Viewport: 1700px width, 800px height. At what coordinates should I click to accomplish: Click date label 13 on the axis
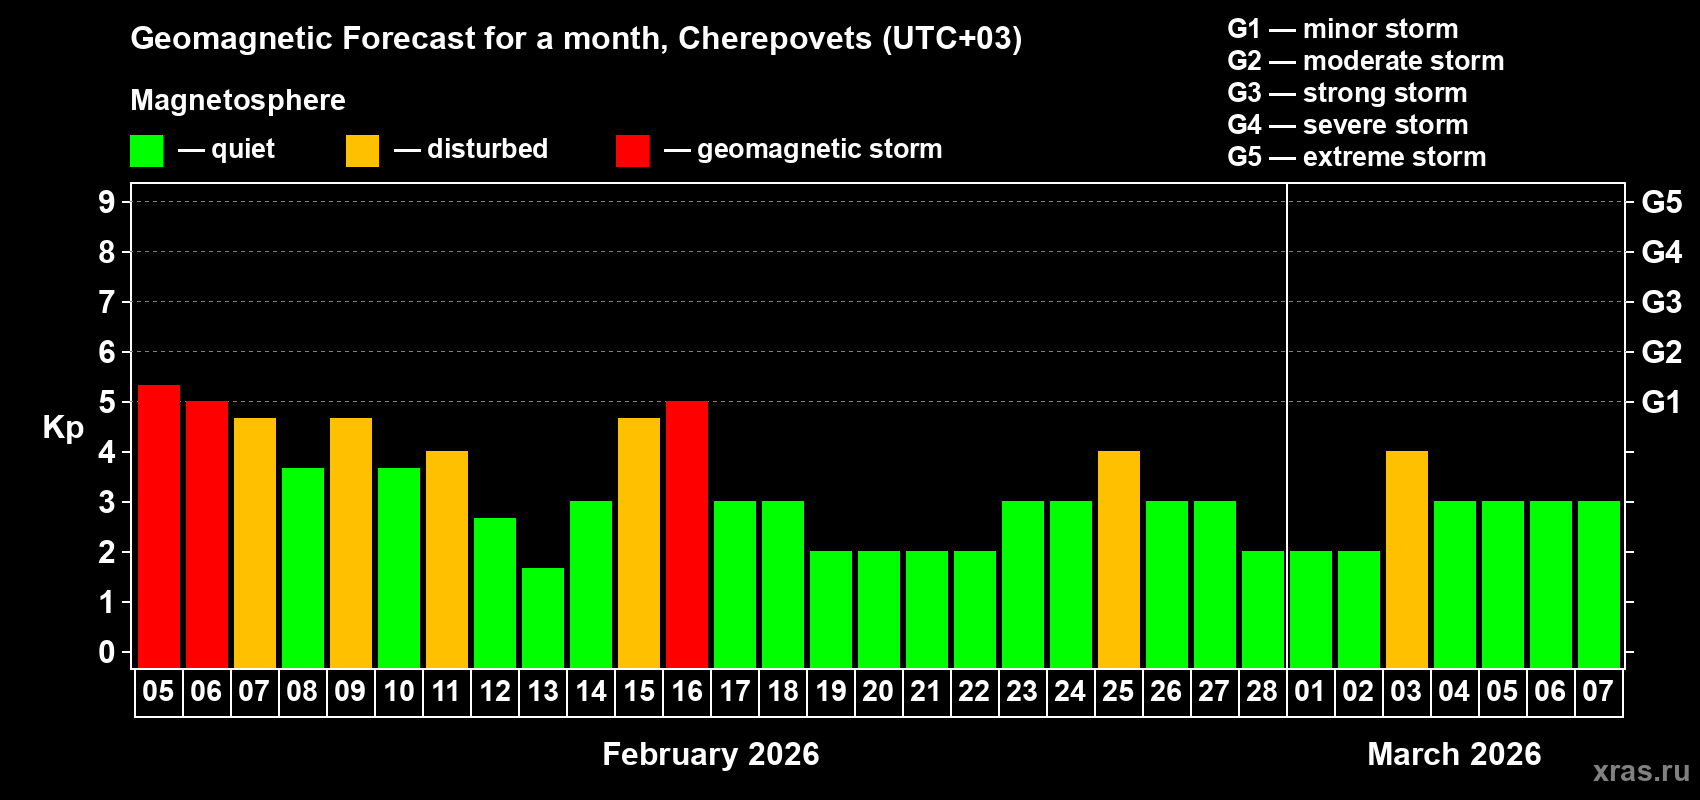(x=542, y=692)
